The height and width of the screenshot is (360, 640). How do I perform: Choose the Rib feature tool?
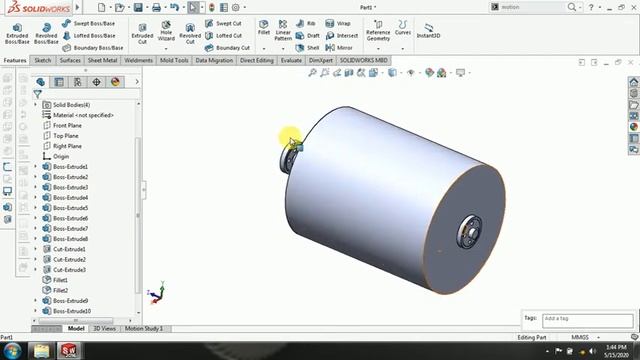pos(306,24)
